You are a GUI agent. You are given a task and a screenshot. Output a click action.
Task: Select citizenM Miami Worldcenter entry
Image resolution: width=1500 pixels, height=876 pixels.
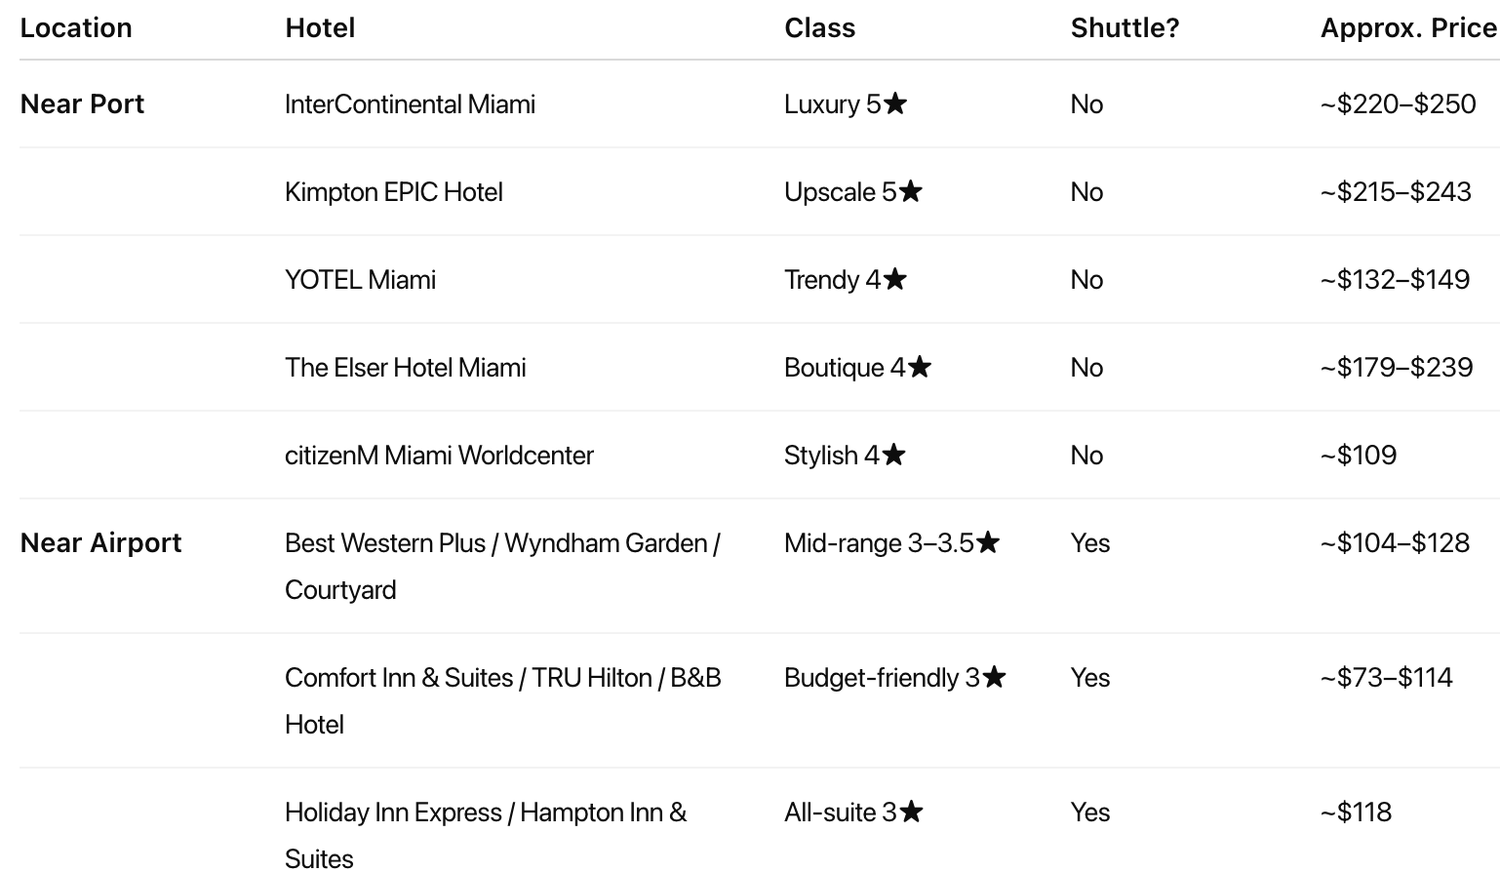click(x=439, y=456)
